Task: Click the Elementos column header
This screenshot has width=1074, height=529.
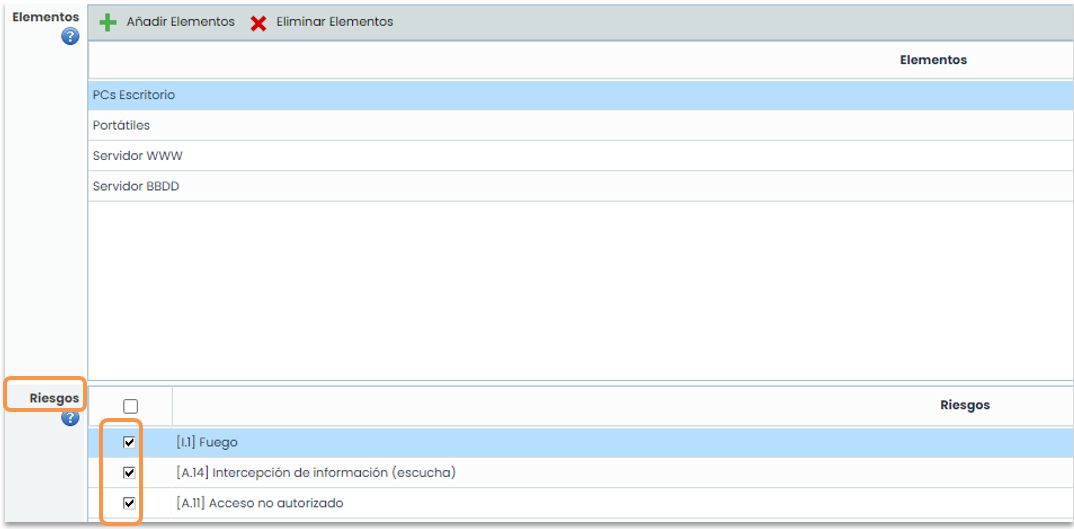Action: 932,60
